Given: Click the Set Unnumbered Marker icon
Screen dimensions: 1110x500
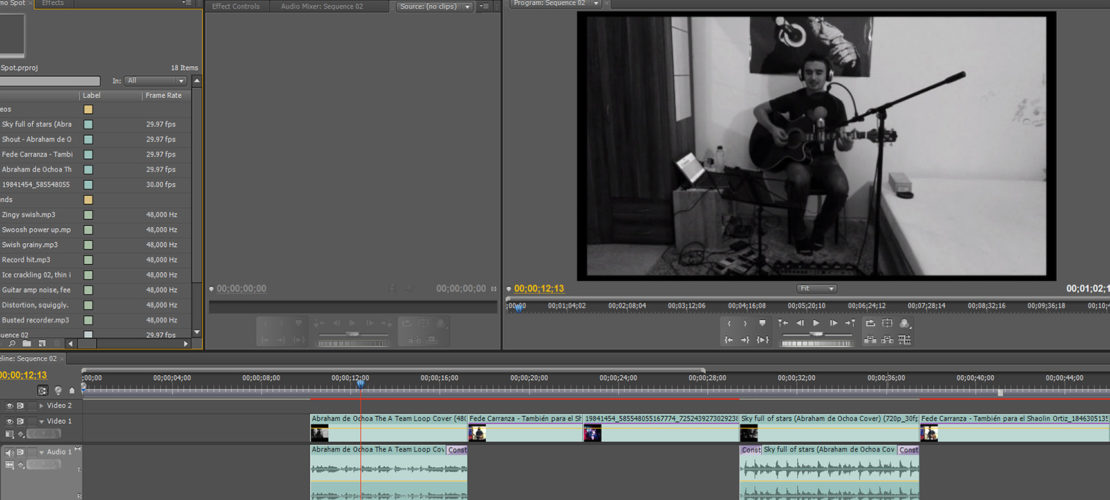Looking at the screenshot, I should click(x=762, y=323).
